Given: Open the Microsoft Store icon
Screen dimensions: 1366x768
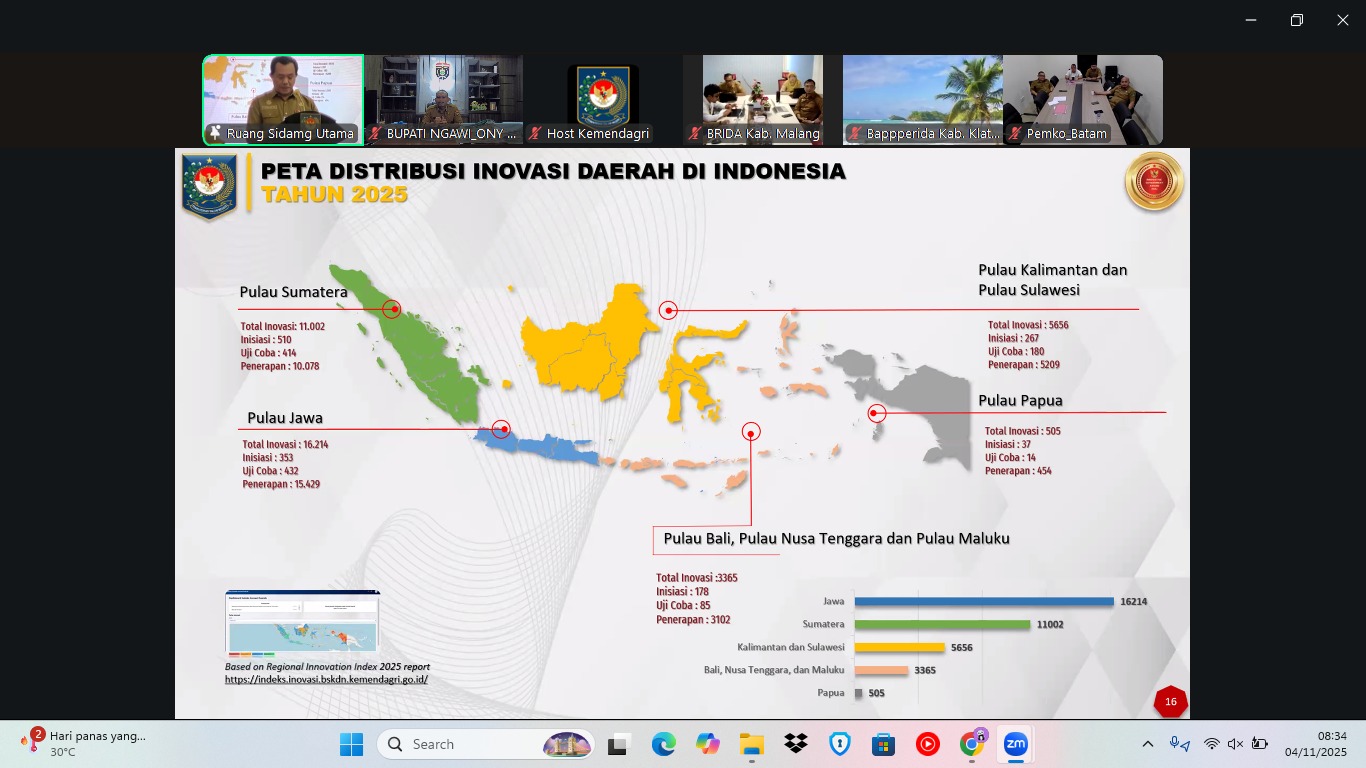Looking at the screenshot, I should point(883,744).
